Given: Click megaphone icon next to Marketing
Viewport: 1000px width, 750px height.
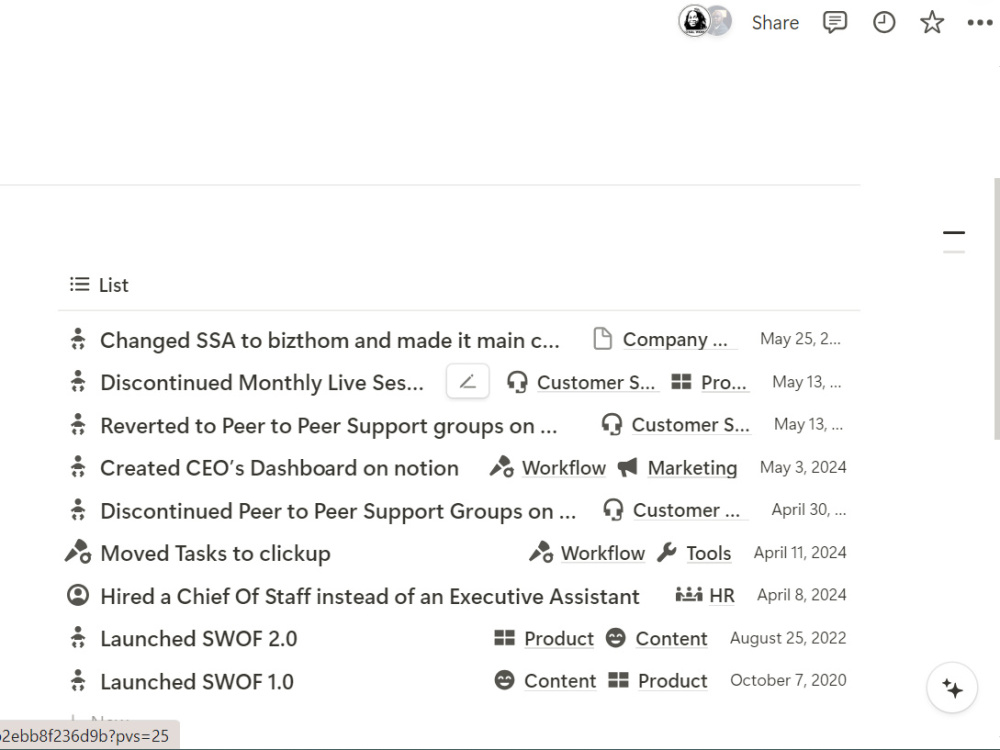Looking at the screenshot, I should (628, 467).
